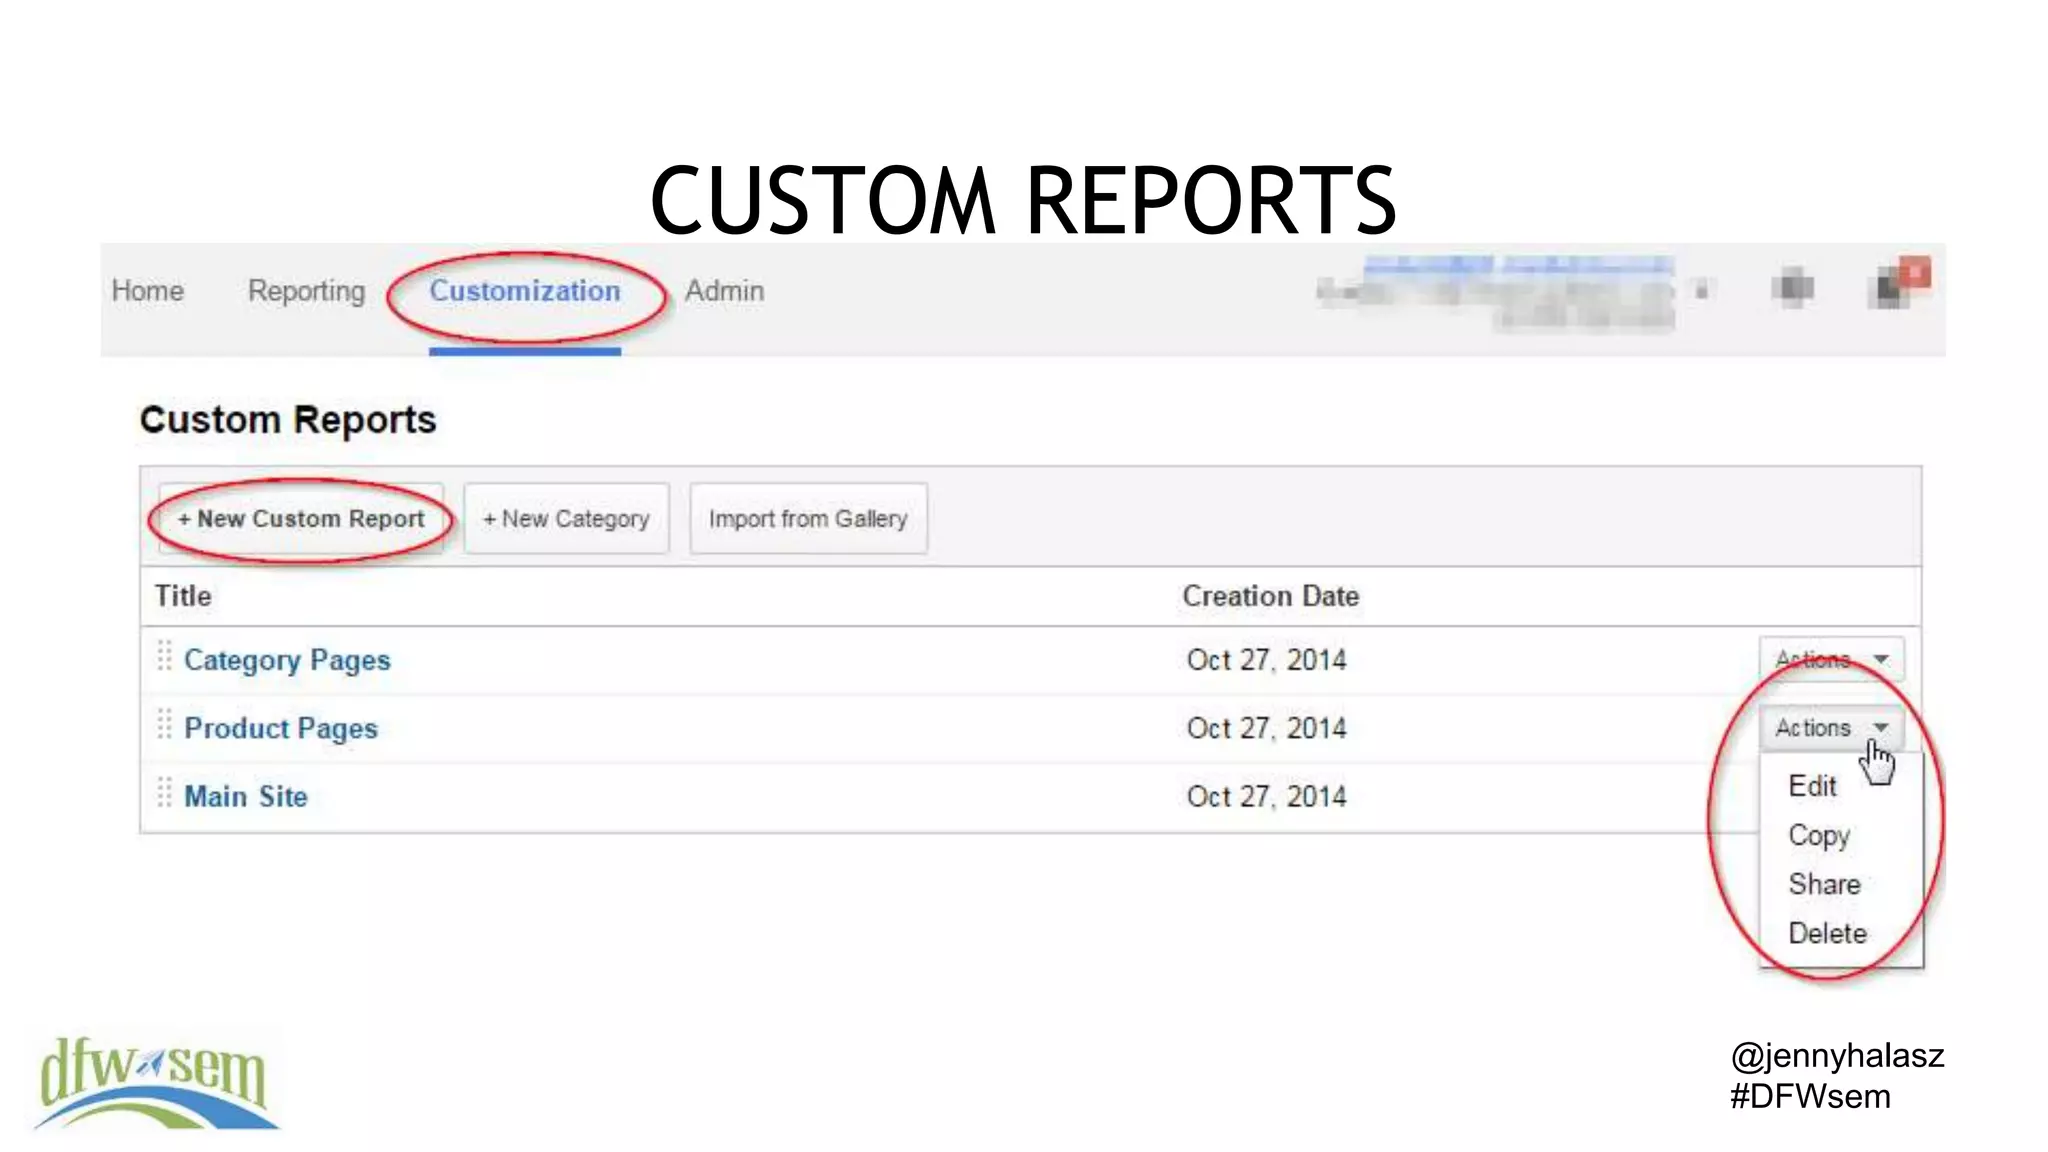Choose Edit from the Actions menu
This screenshot has width=2048, height=1152.
[1812, 786]
